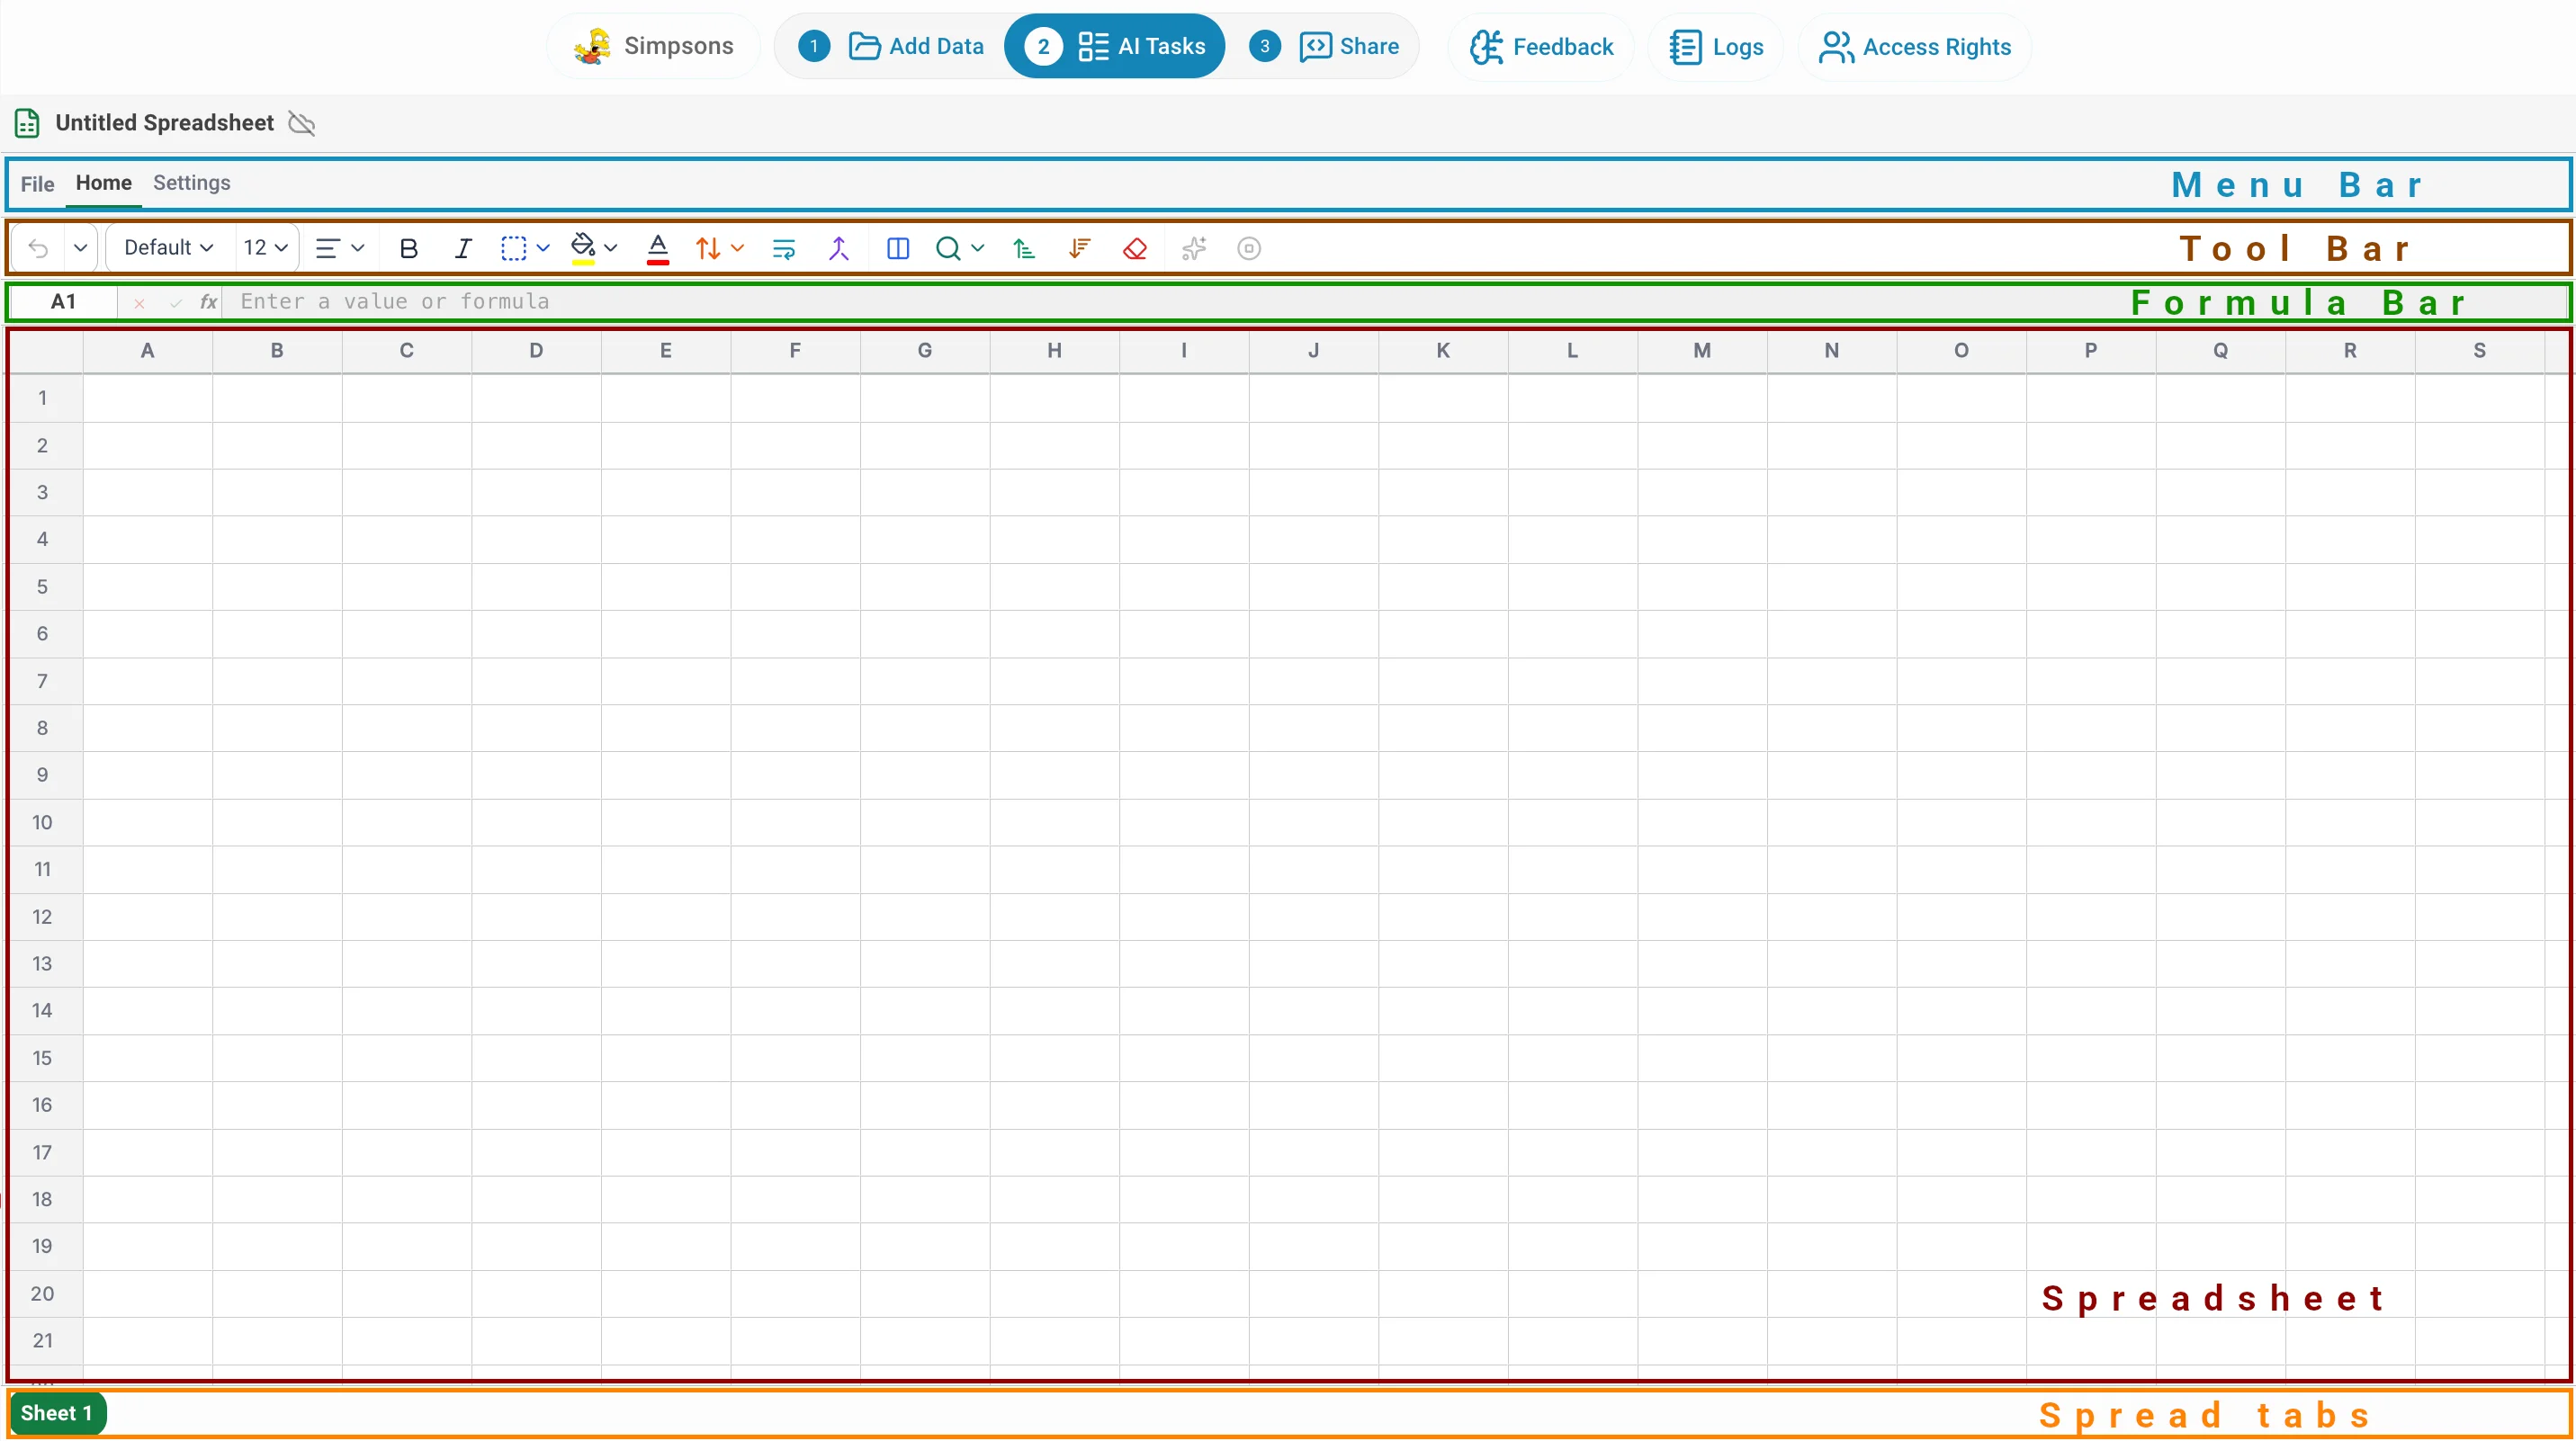Click the cloud-off sync status icon
Viewport: 2576px width, 1441px height.
pyautogui.click(x=302, y=123)
